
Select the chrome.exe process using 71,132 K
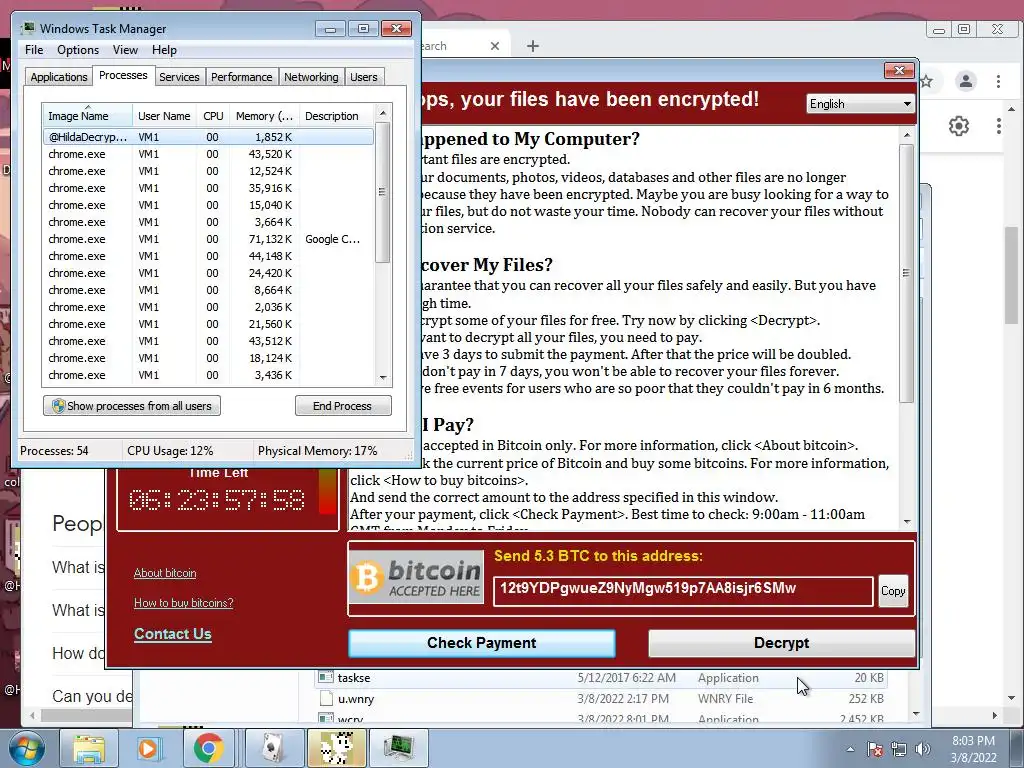coord(208,239)
